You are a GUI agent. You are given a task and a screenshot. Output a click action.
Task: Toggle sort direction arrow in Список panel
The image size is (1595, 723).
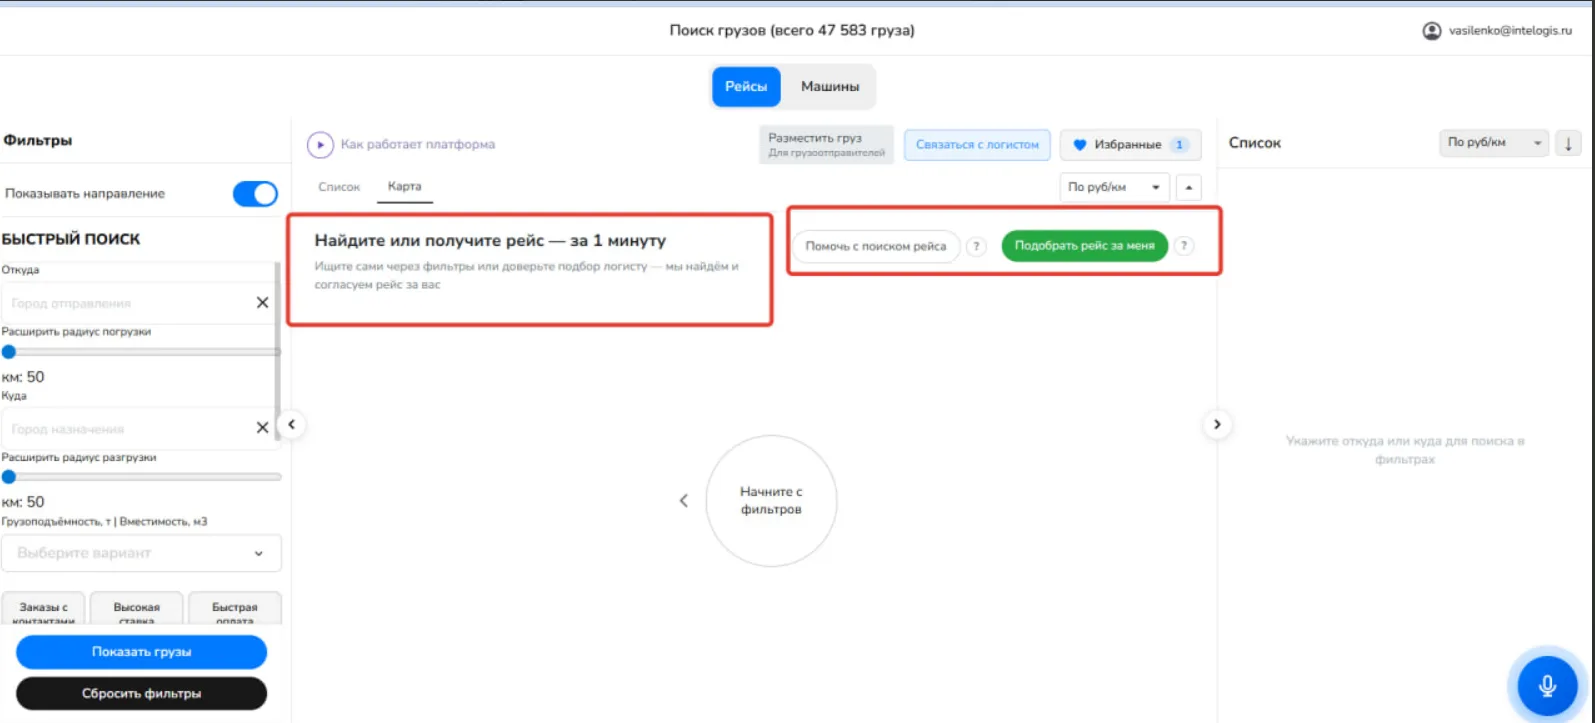coord(1568,143)
